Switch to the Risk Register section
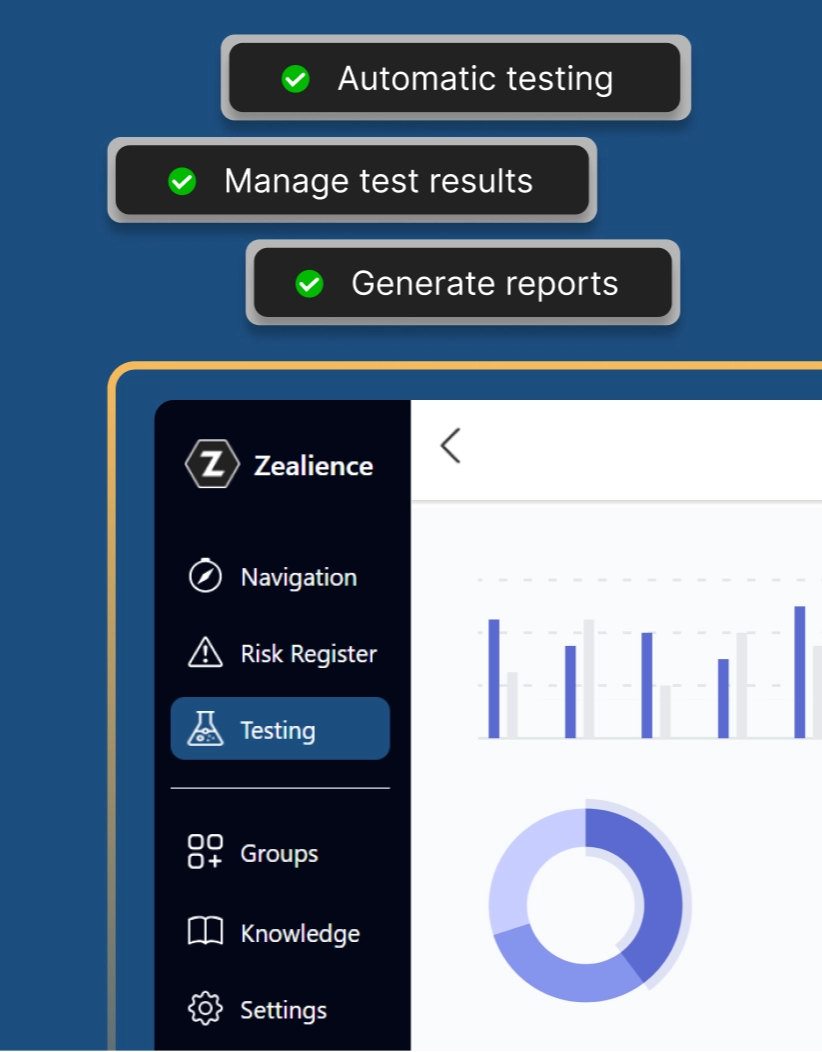The width and height of the screenshot is (822, 1052). [308, 653]
